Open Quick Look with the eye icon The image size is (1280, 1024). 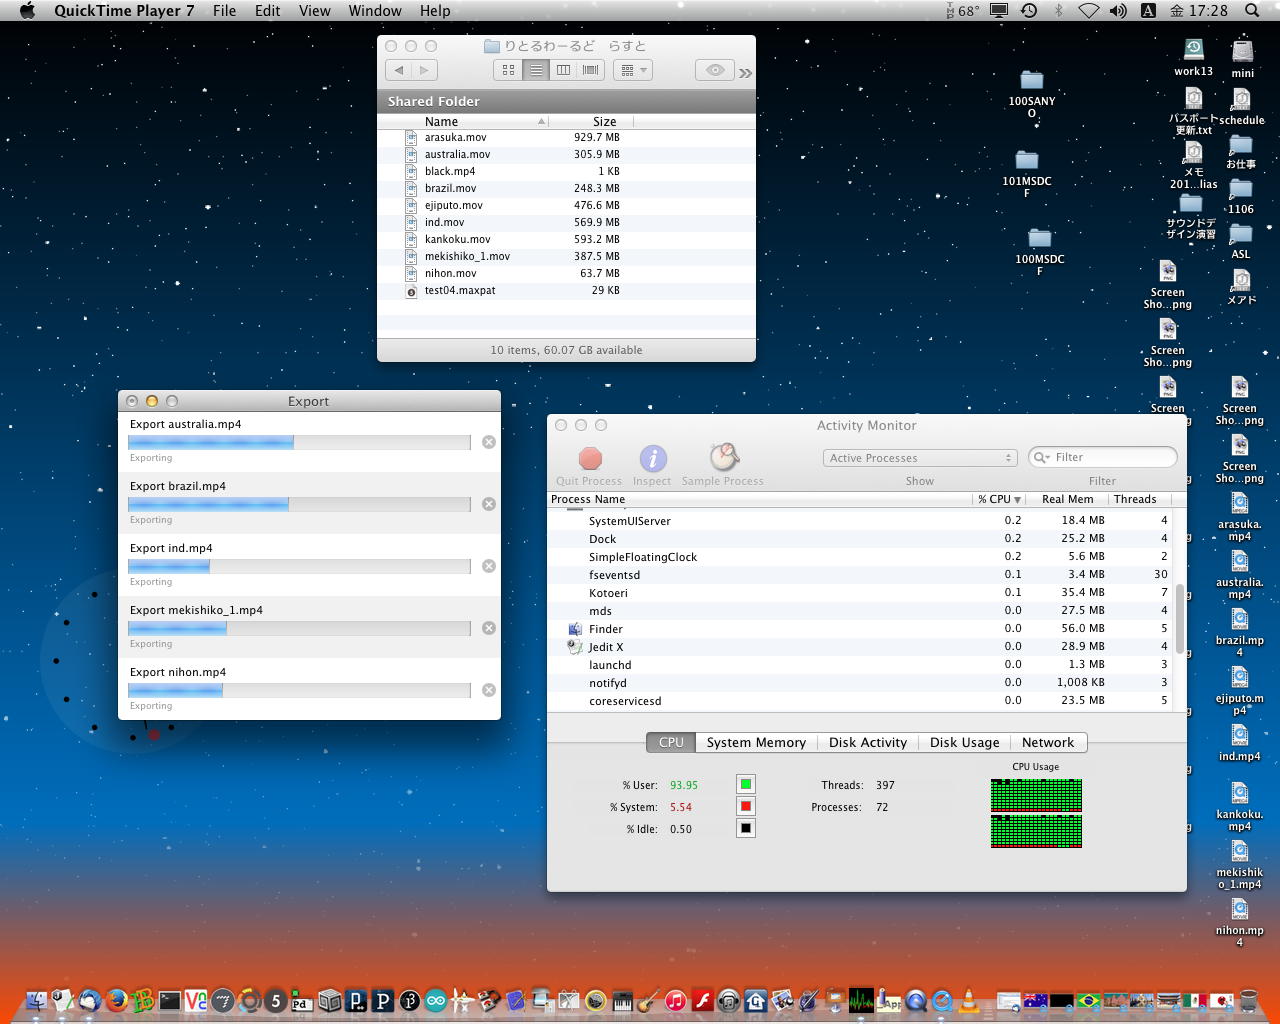pos(715,70)
